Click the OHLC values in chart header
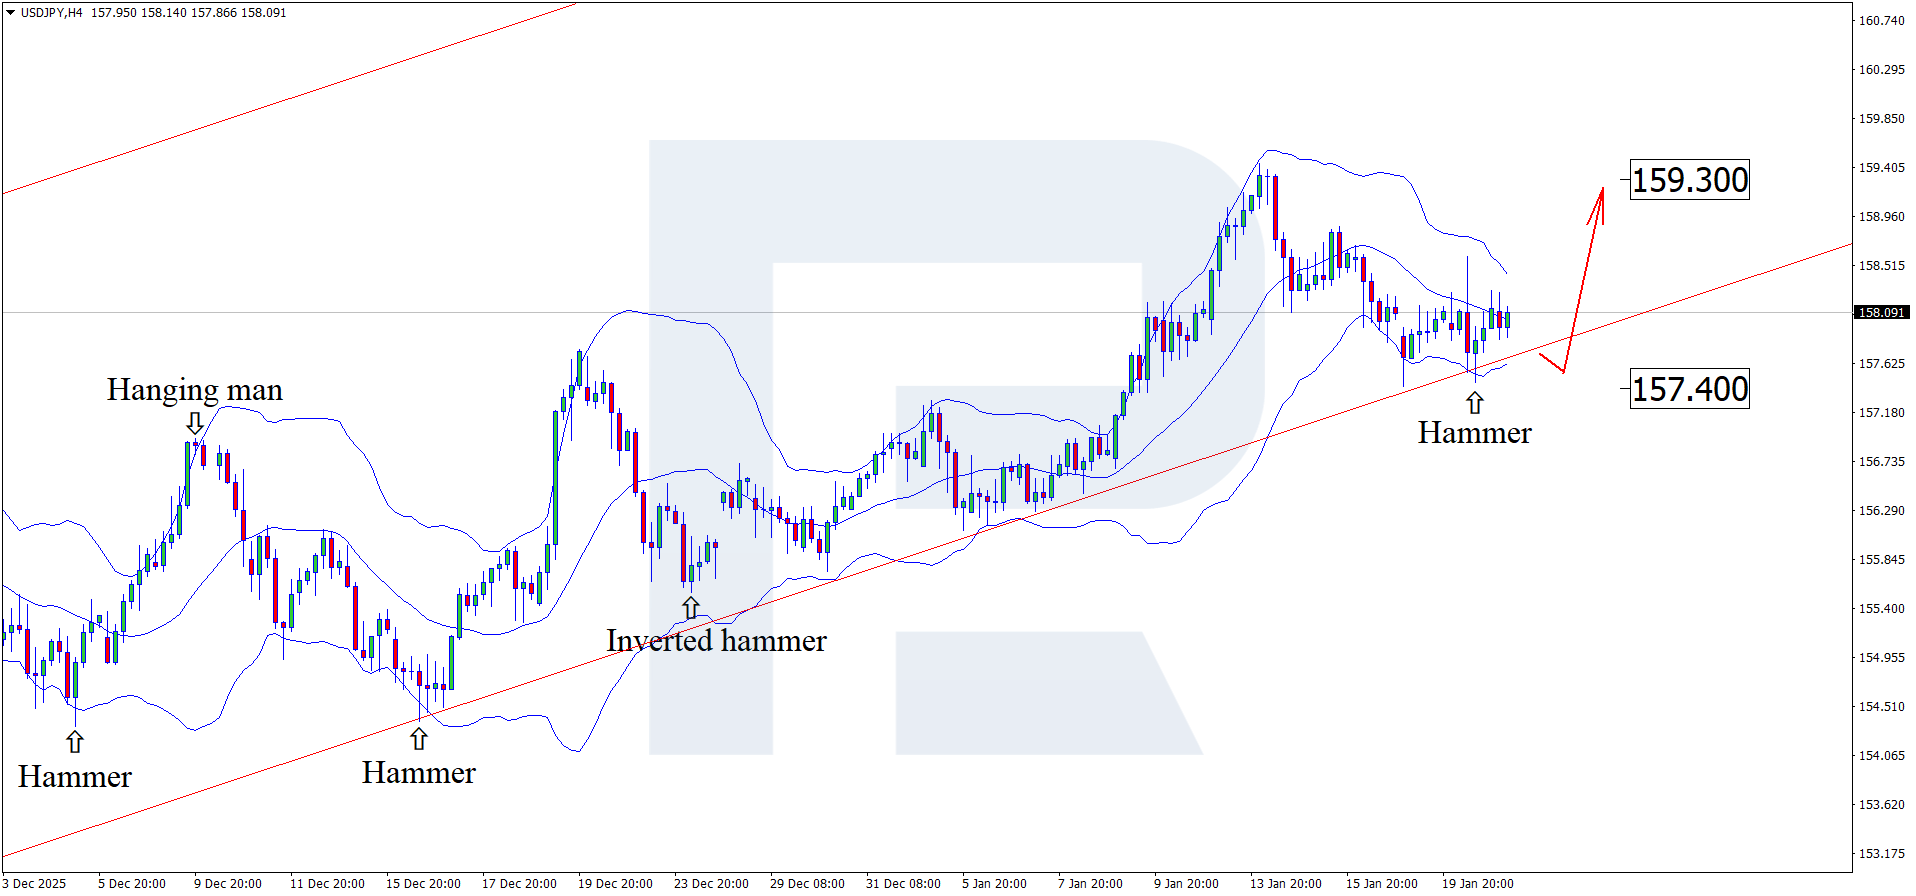 pos(188,13)
